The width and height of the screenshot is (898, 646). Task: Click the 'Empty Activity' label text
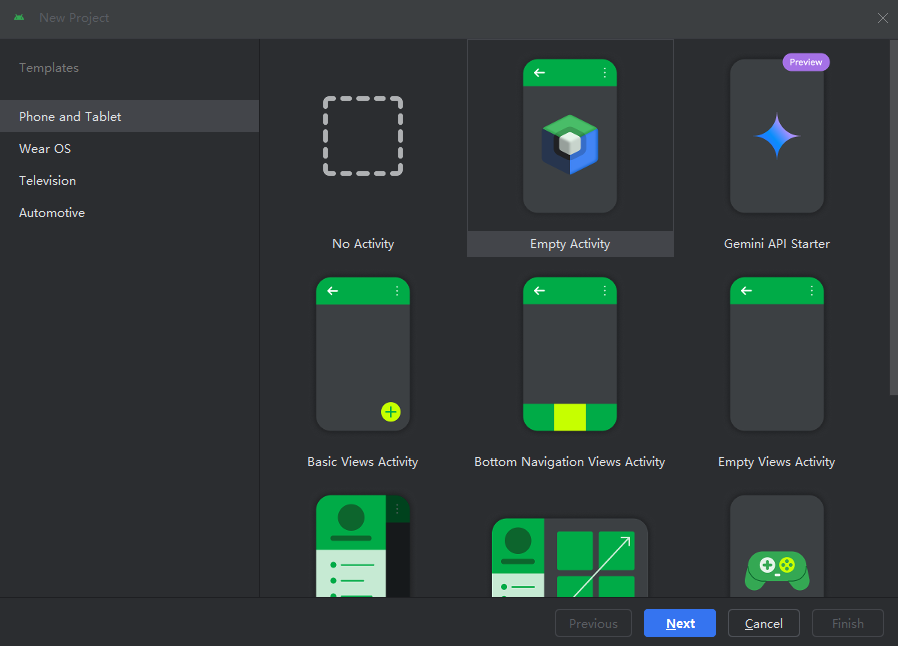(570, 244)
